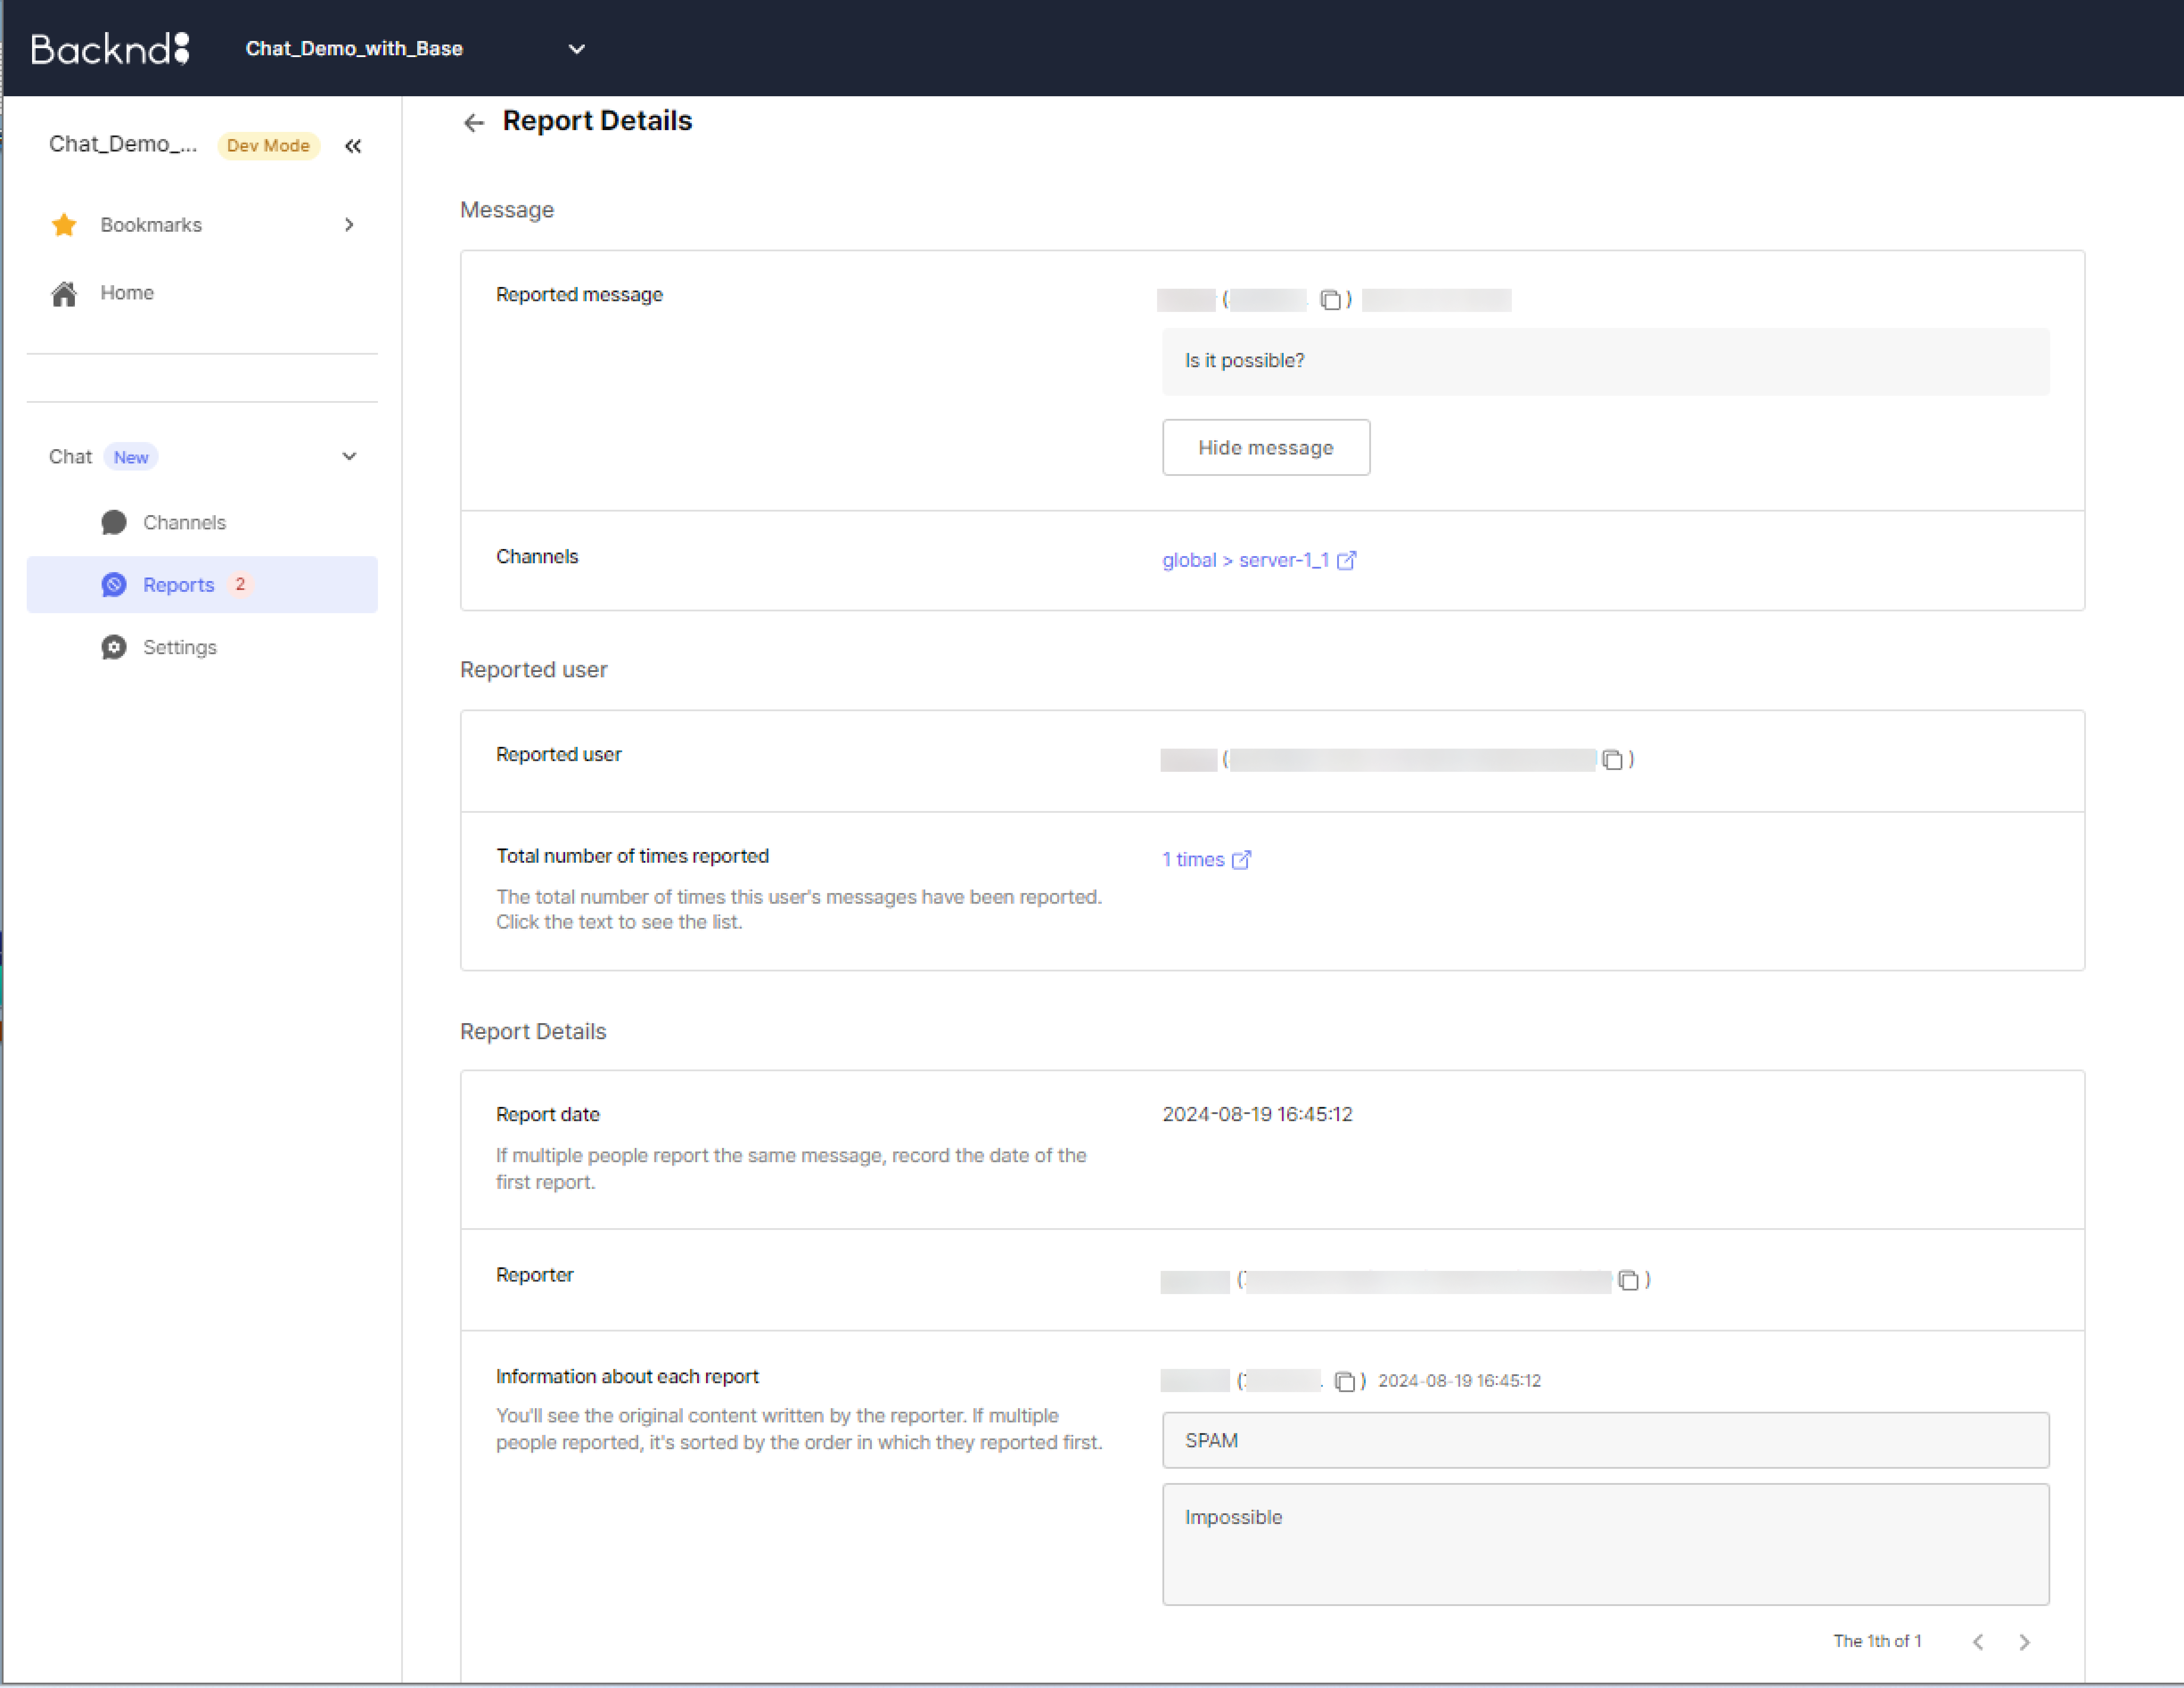Click the New badge beside Chat
The image size is (2184, 1688).
131,457
